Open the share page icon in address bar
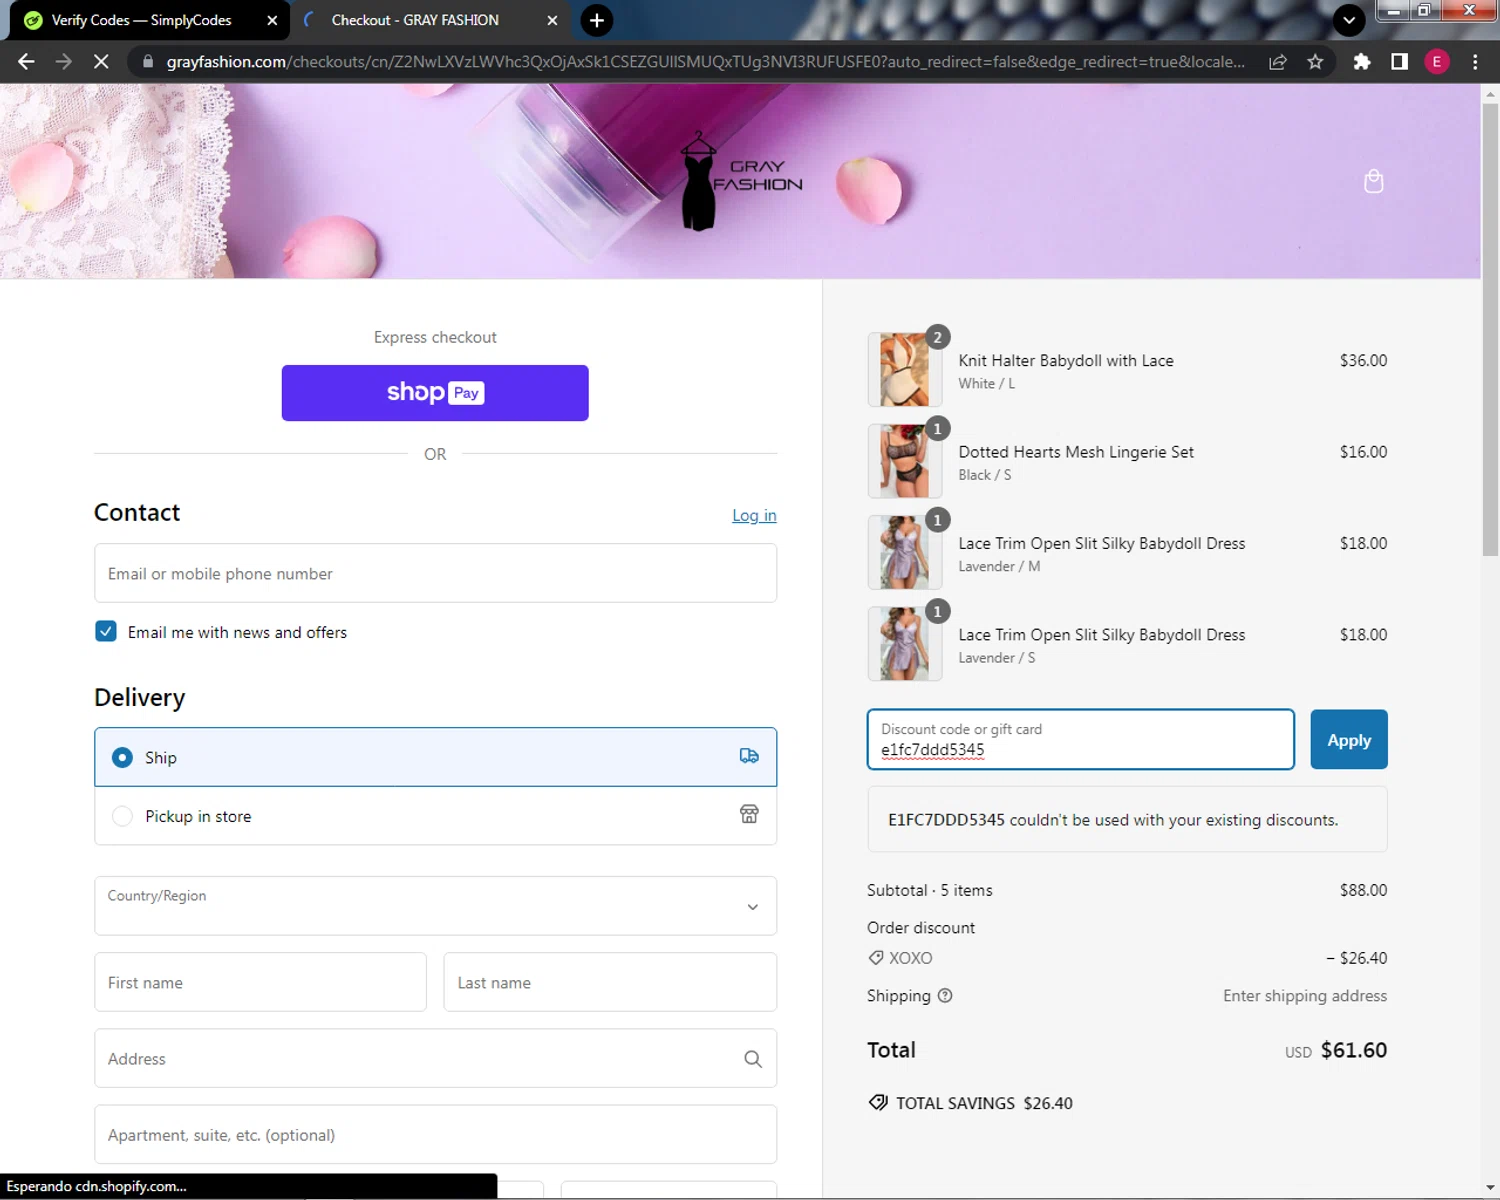The image size is (1500, 1200). pyautogui.click(x=1278, y=62)
